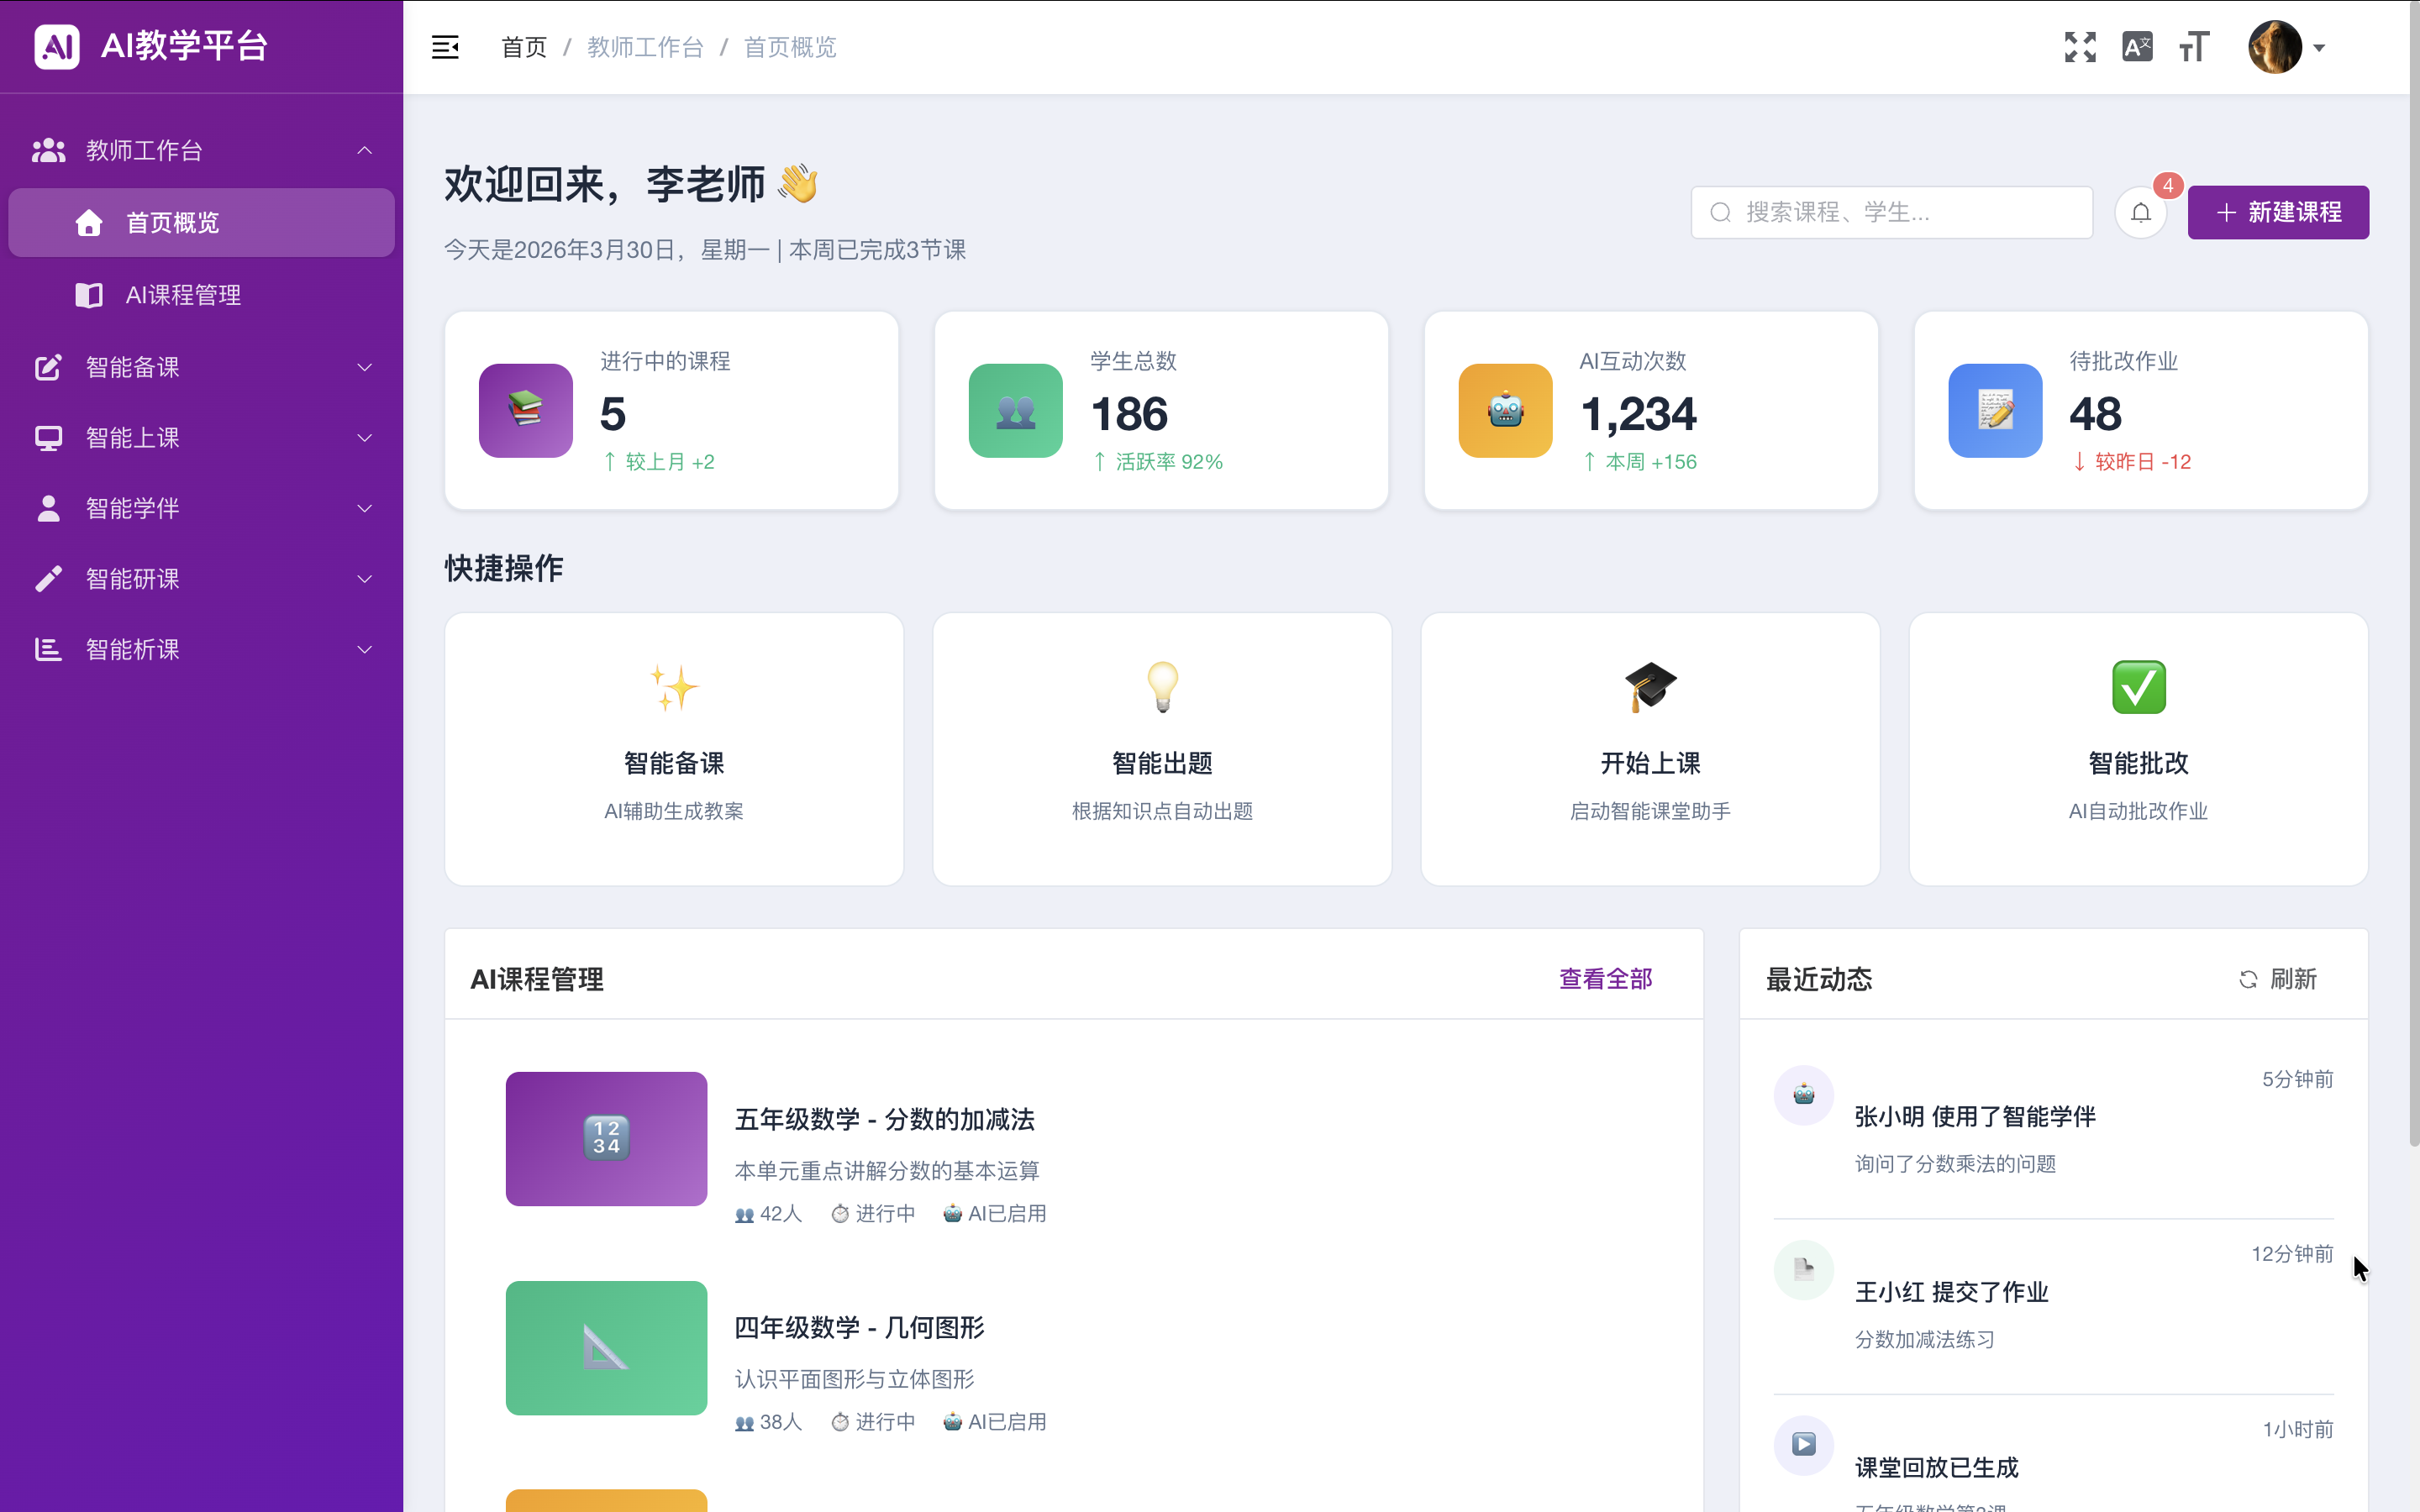Adjust font size using the TT icon
Image resolution: width=2420 pixels, height=1512 pixels.
(x=2193, y=47)
